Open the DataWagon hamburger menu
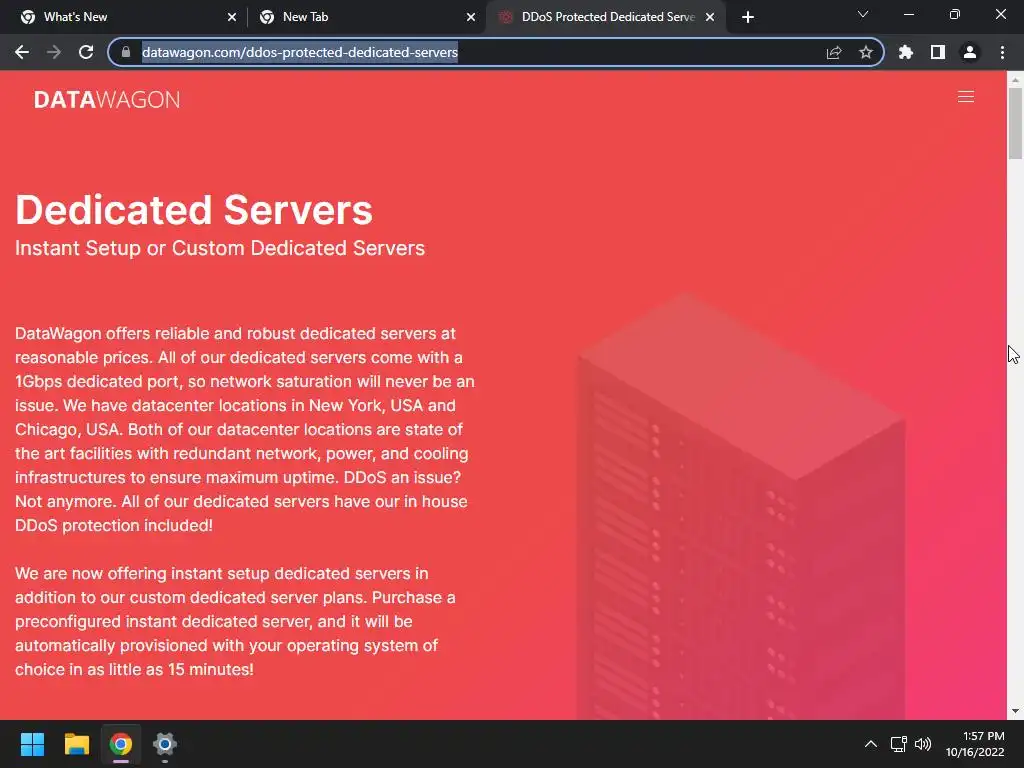This screenshot has width=1024, height=768. [966, 97]
